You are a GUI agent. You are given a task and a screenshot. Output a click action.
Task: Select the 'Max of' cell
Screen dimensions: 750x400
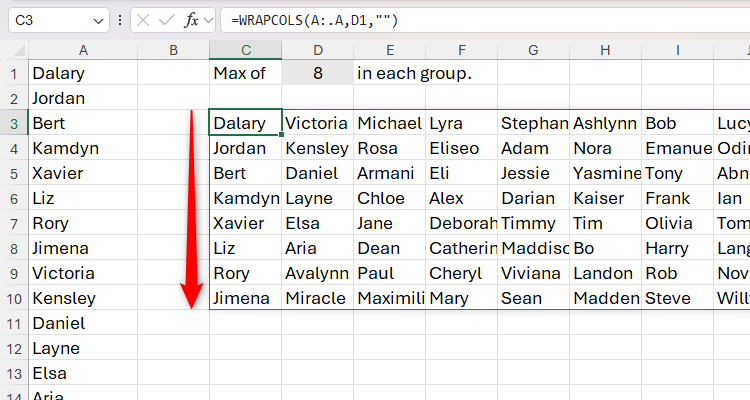pos(245,73)
